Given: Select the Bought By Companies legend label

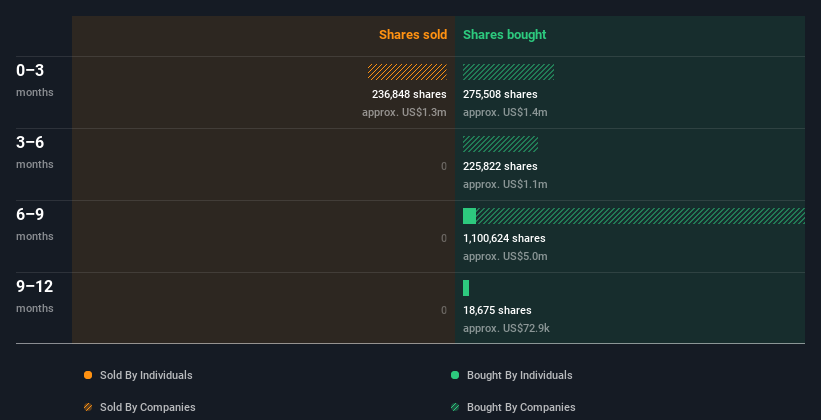Looking at the screenshot, I should pos(521,407).
